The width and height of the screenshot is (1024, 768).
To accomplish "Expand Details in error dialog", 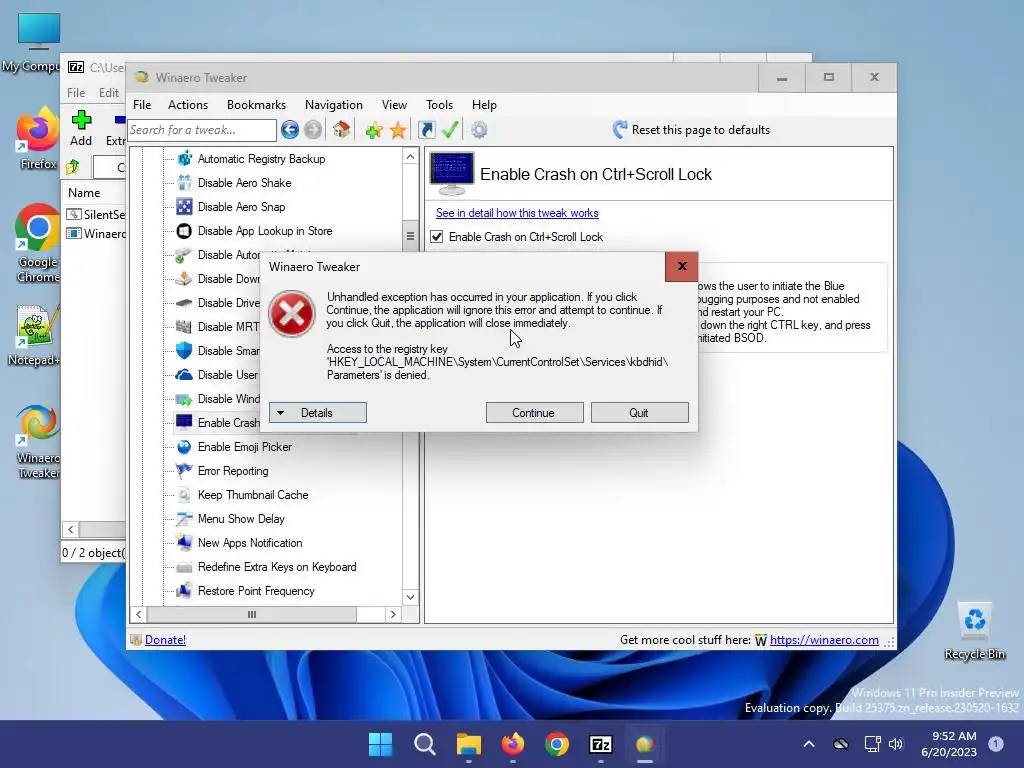I will coord(317,413).
